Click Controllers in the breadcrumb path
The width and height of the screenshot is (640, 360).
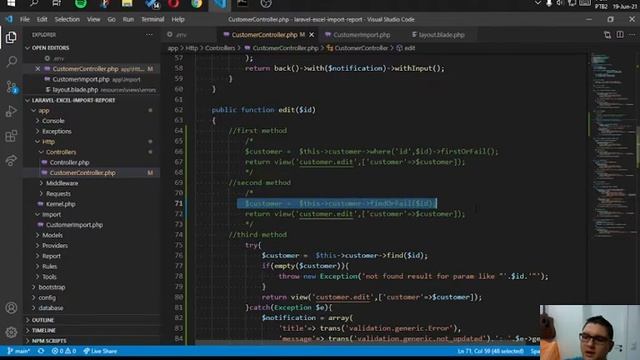coord(220,48)
